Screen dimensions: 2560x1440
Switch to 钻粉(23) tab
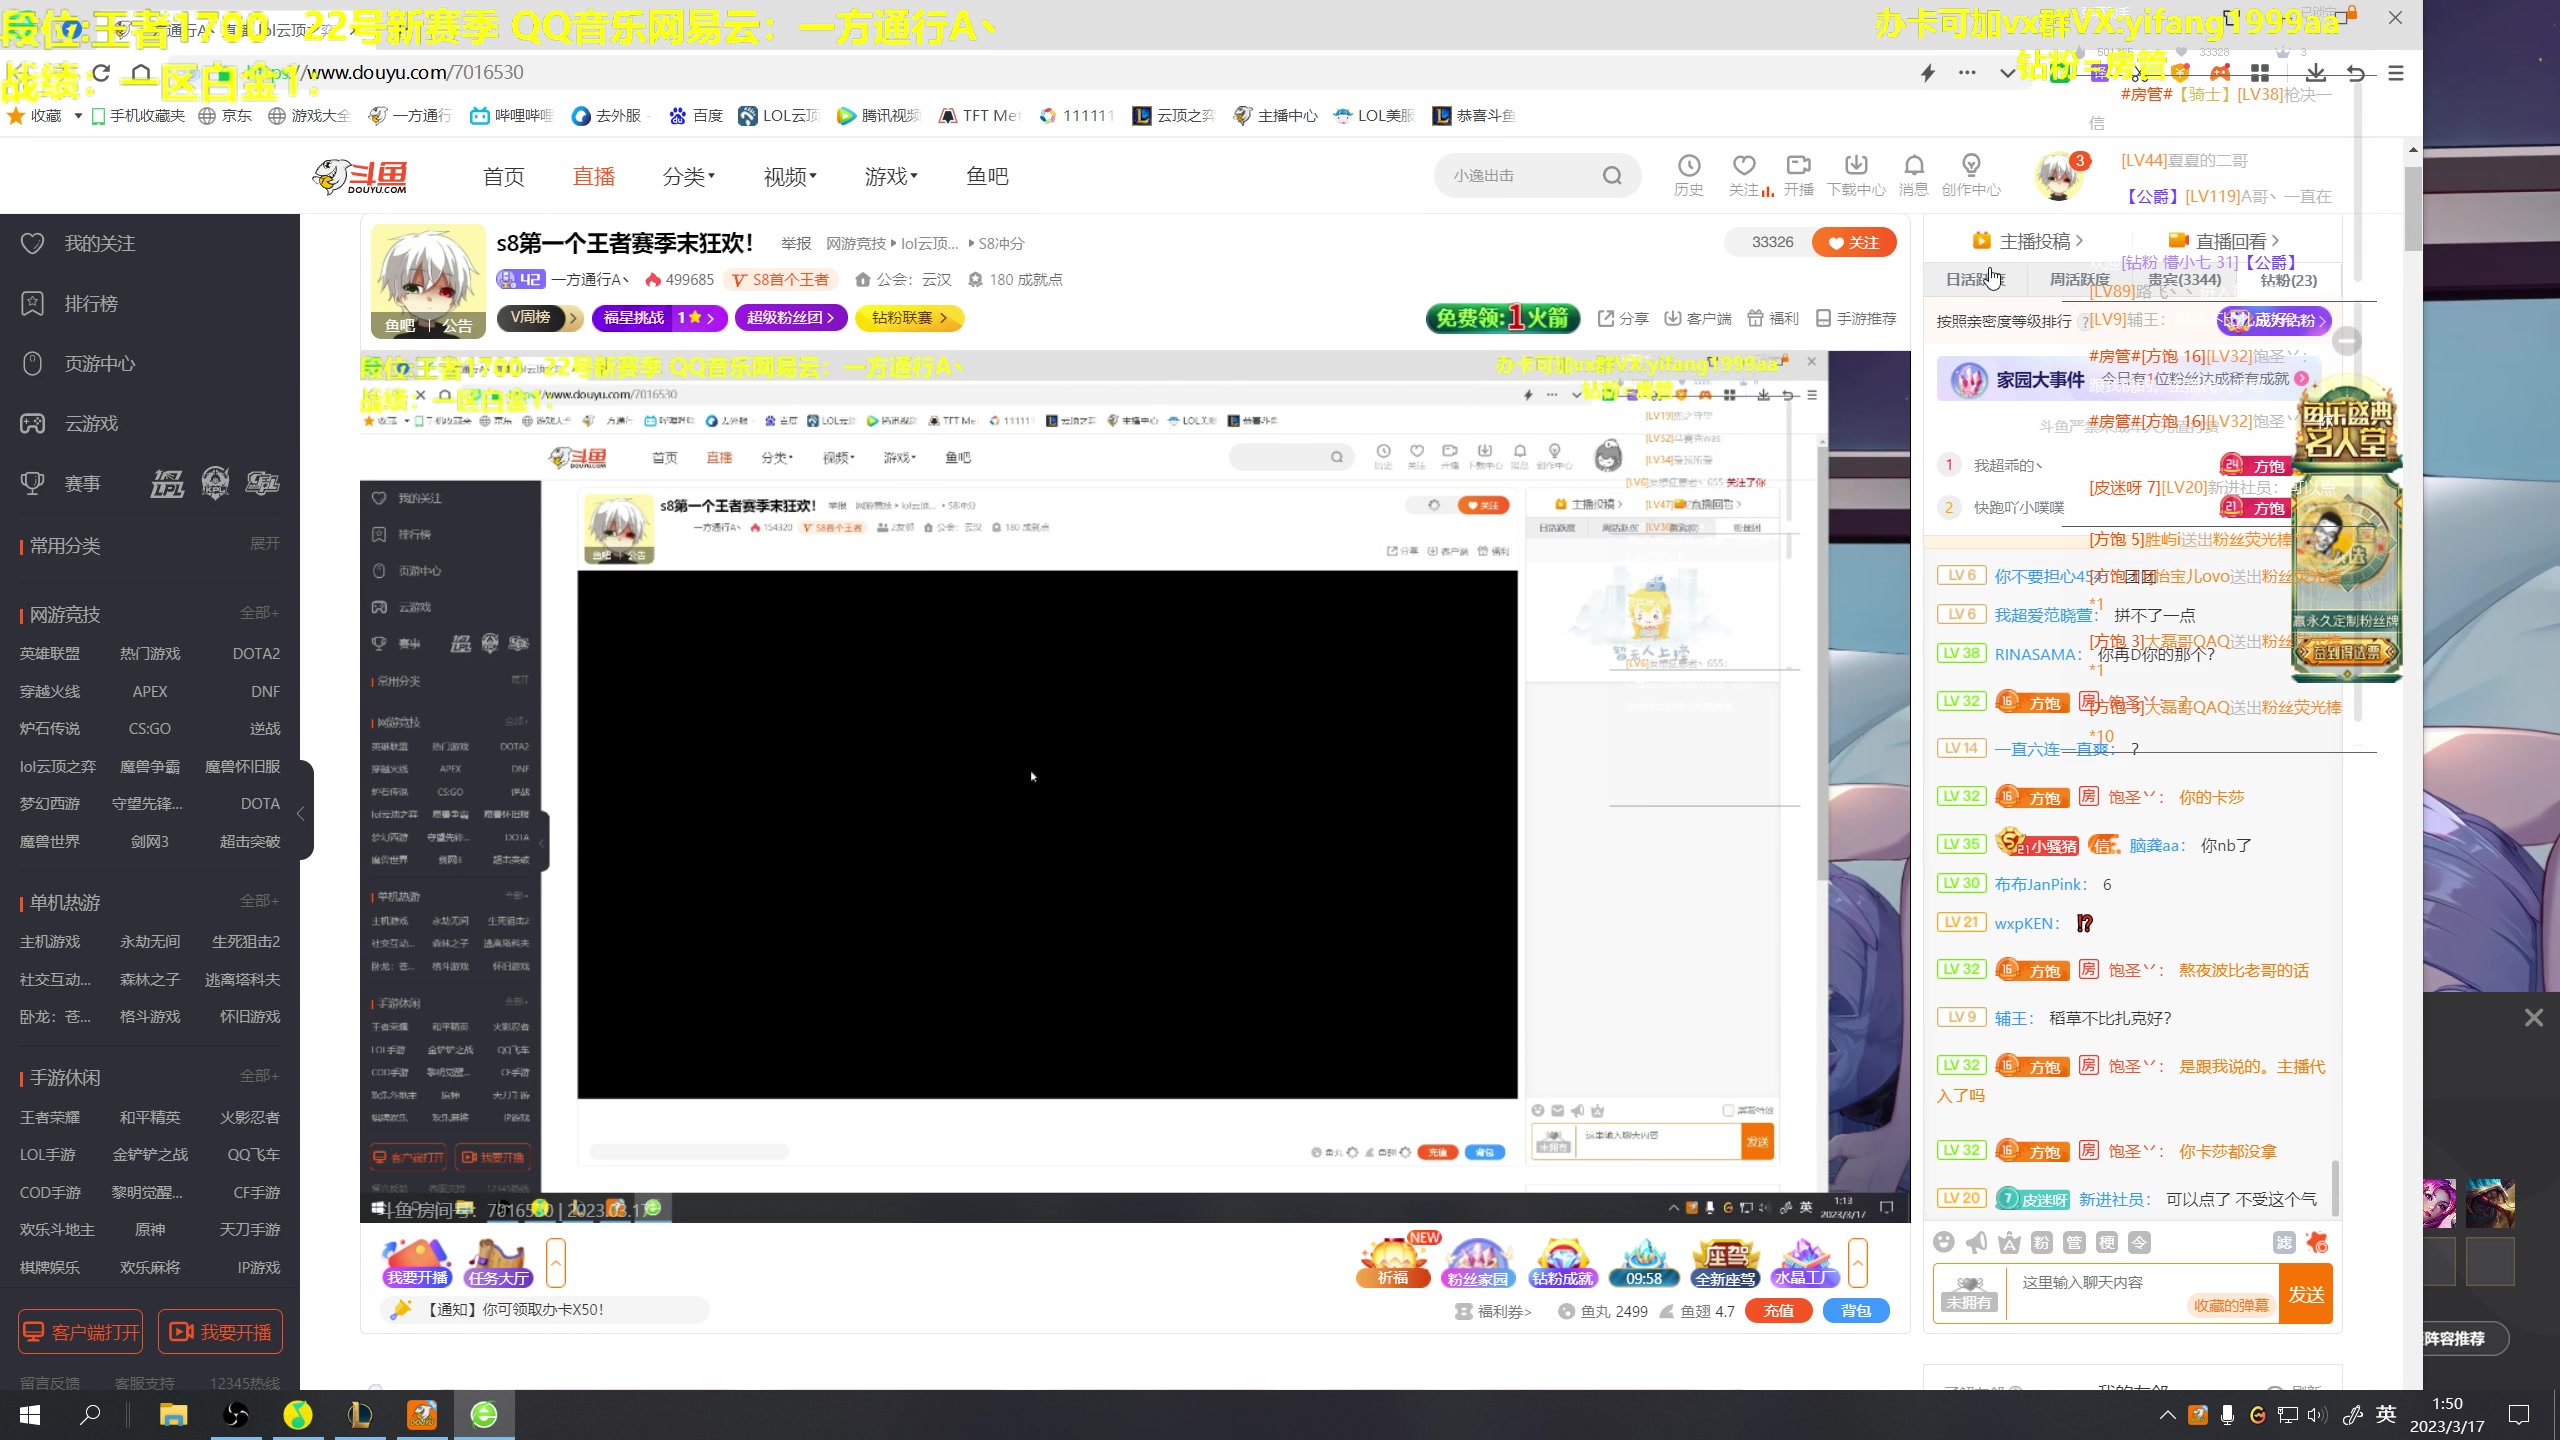[x=2288, y=280]
